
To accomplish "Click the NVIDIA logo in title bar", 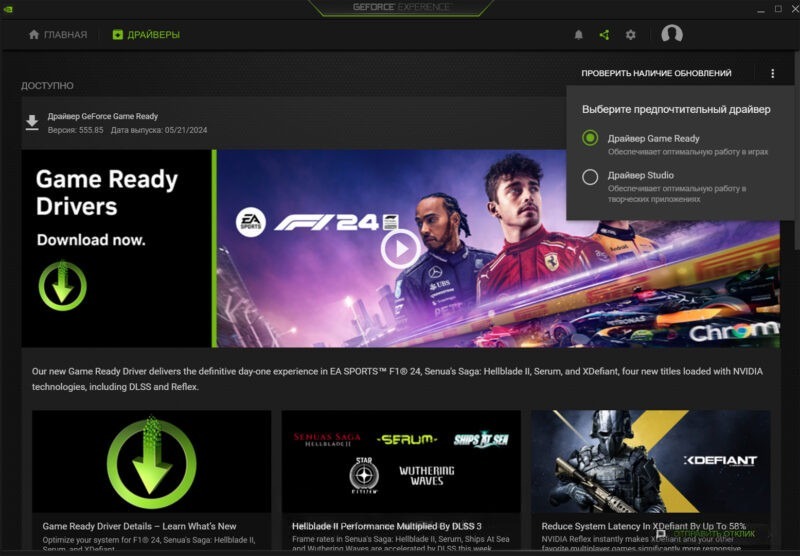I will [x=10, y=8].
